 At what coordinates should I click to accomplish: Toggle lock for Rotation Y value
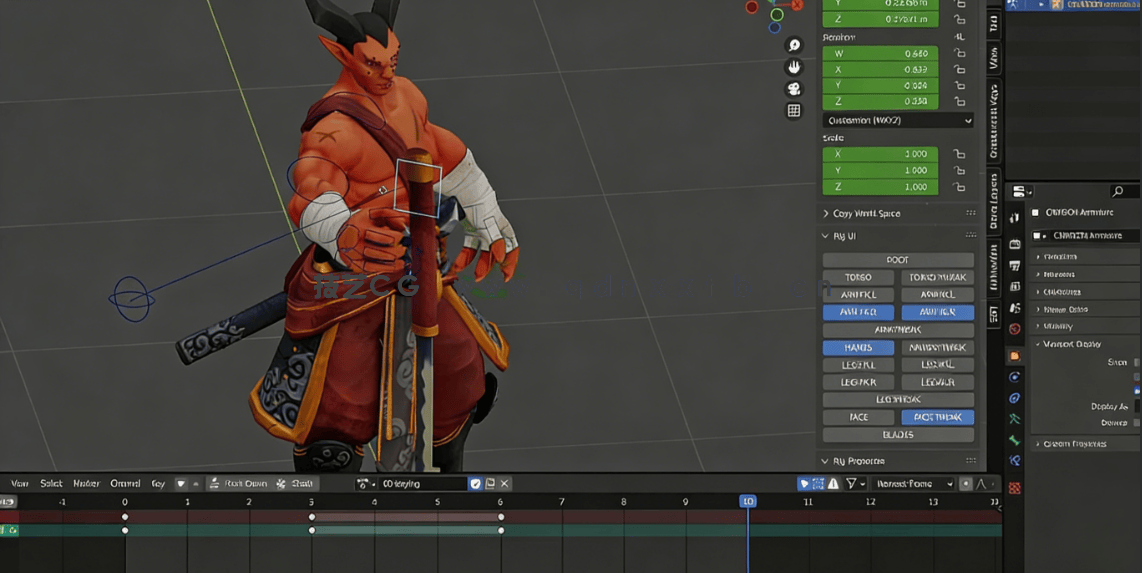click(959, 85)
